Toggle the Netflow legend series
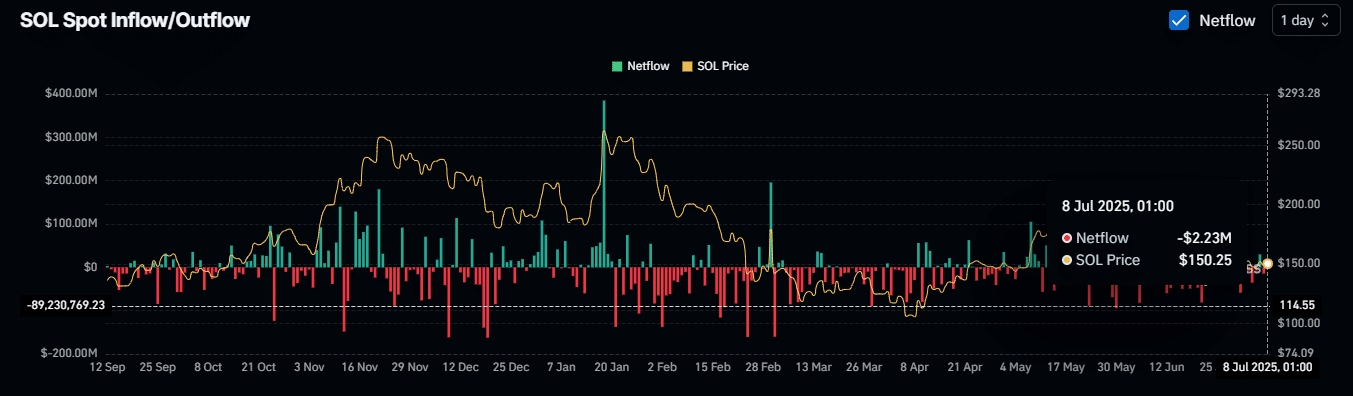This screenshot has width=1353, height=396. pos(641,66)
